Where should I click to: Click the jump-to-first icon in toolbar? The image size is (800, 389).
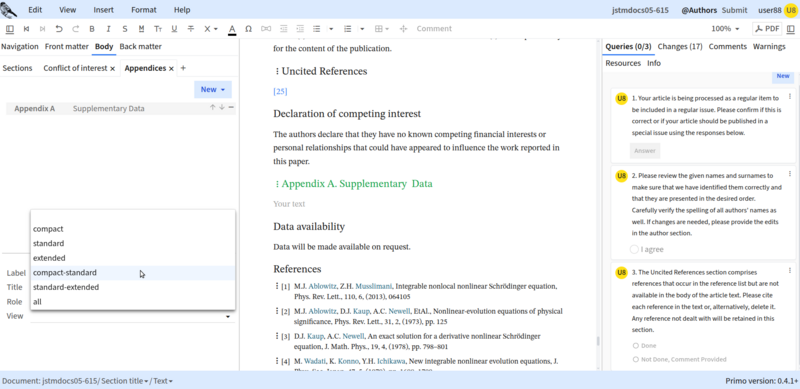[x=27, y=29]
